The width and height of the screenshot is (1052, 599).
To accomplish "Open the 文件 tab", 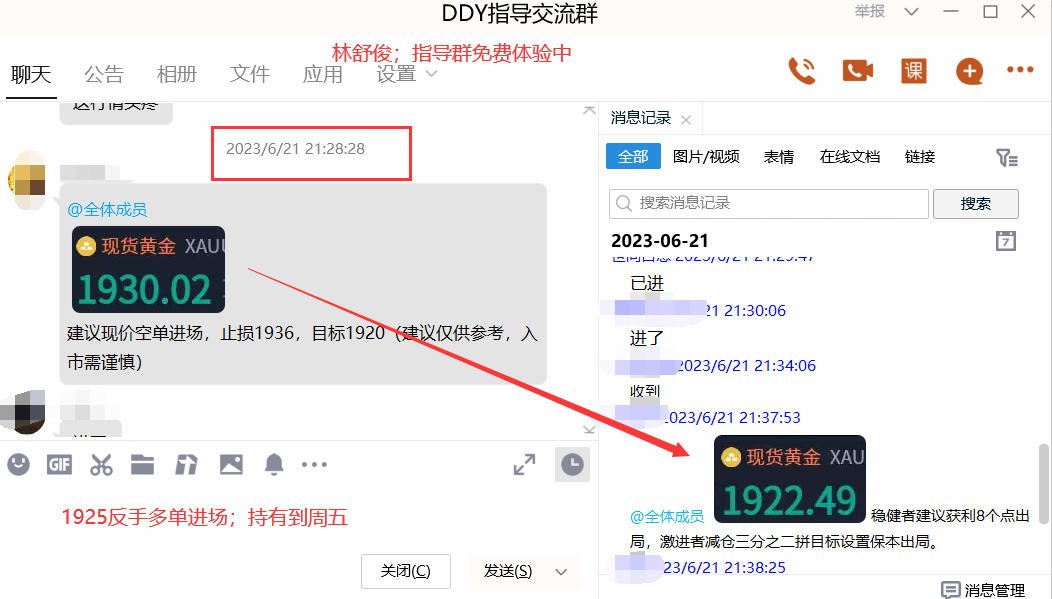I will click(250, 74).
